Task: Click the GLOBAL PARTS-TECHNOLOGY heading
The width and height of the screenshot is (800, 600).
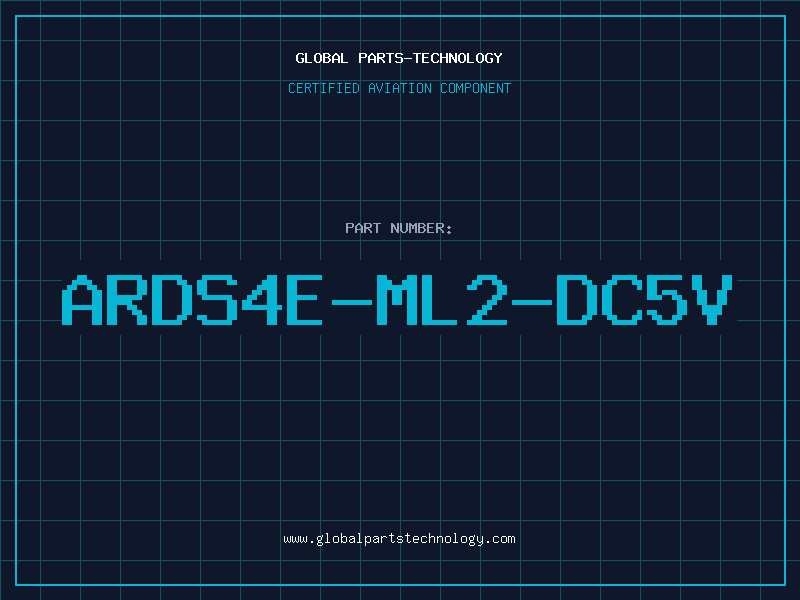Action: (399, 58)
